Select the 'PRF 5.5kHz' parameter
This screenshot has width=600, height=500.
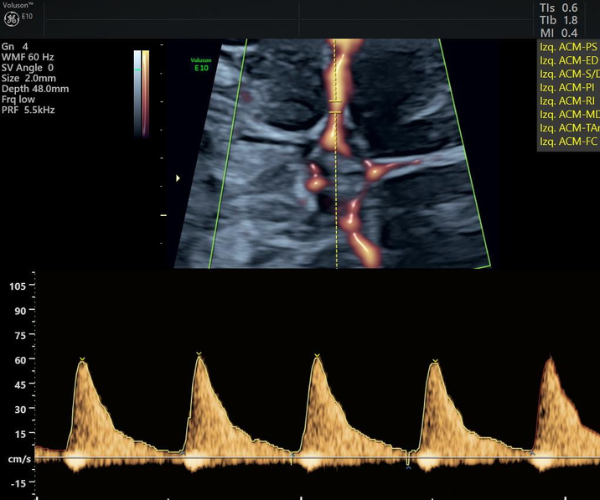pos(28,110)
